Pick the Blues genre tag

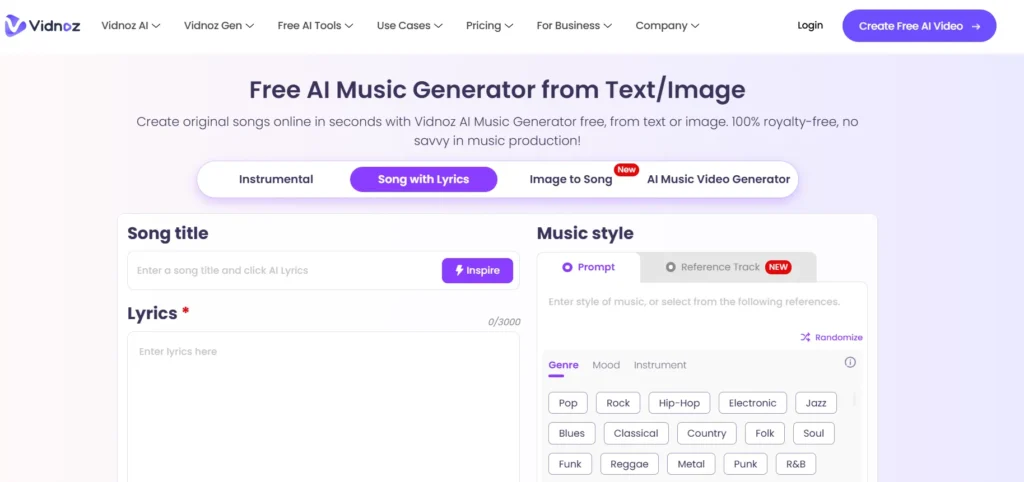(x=571, y=433)
